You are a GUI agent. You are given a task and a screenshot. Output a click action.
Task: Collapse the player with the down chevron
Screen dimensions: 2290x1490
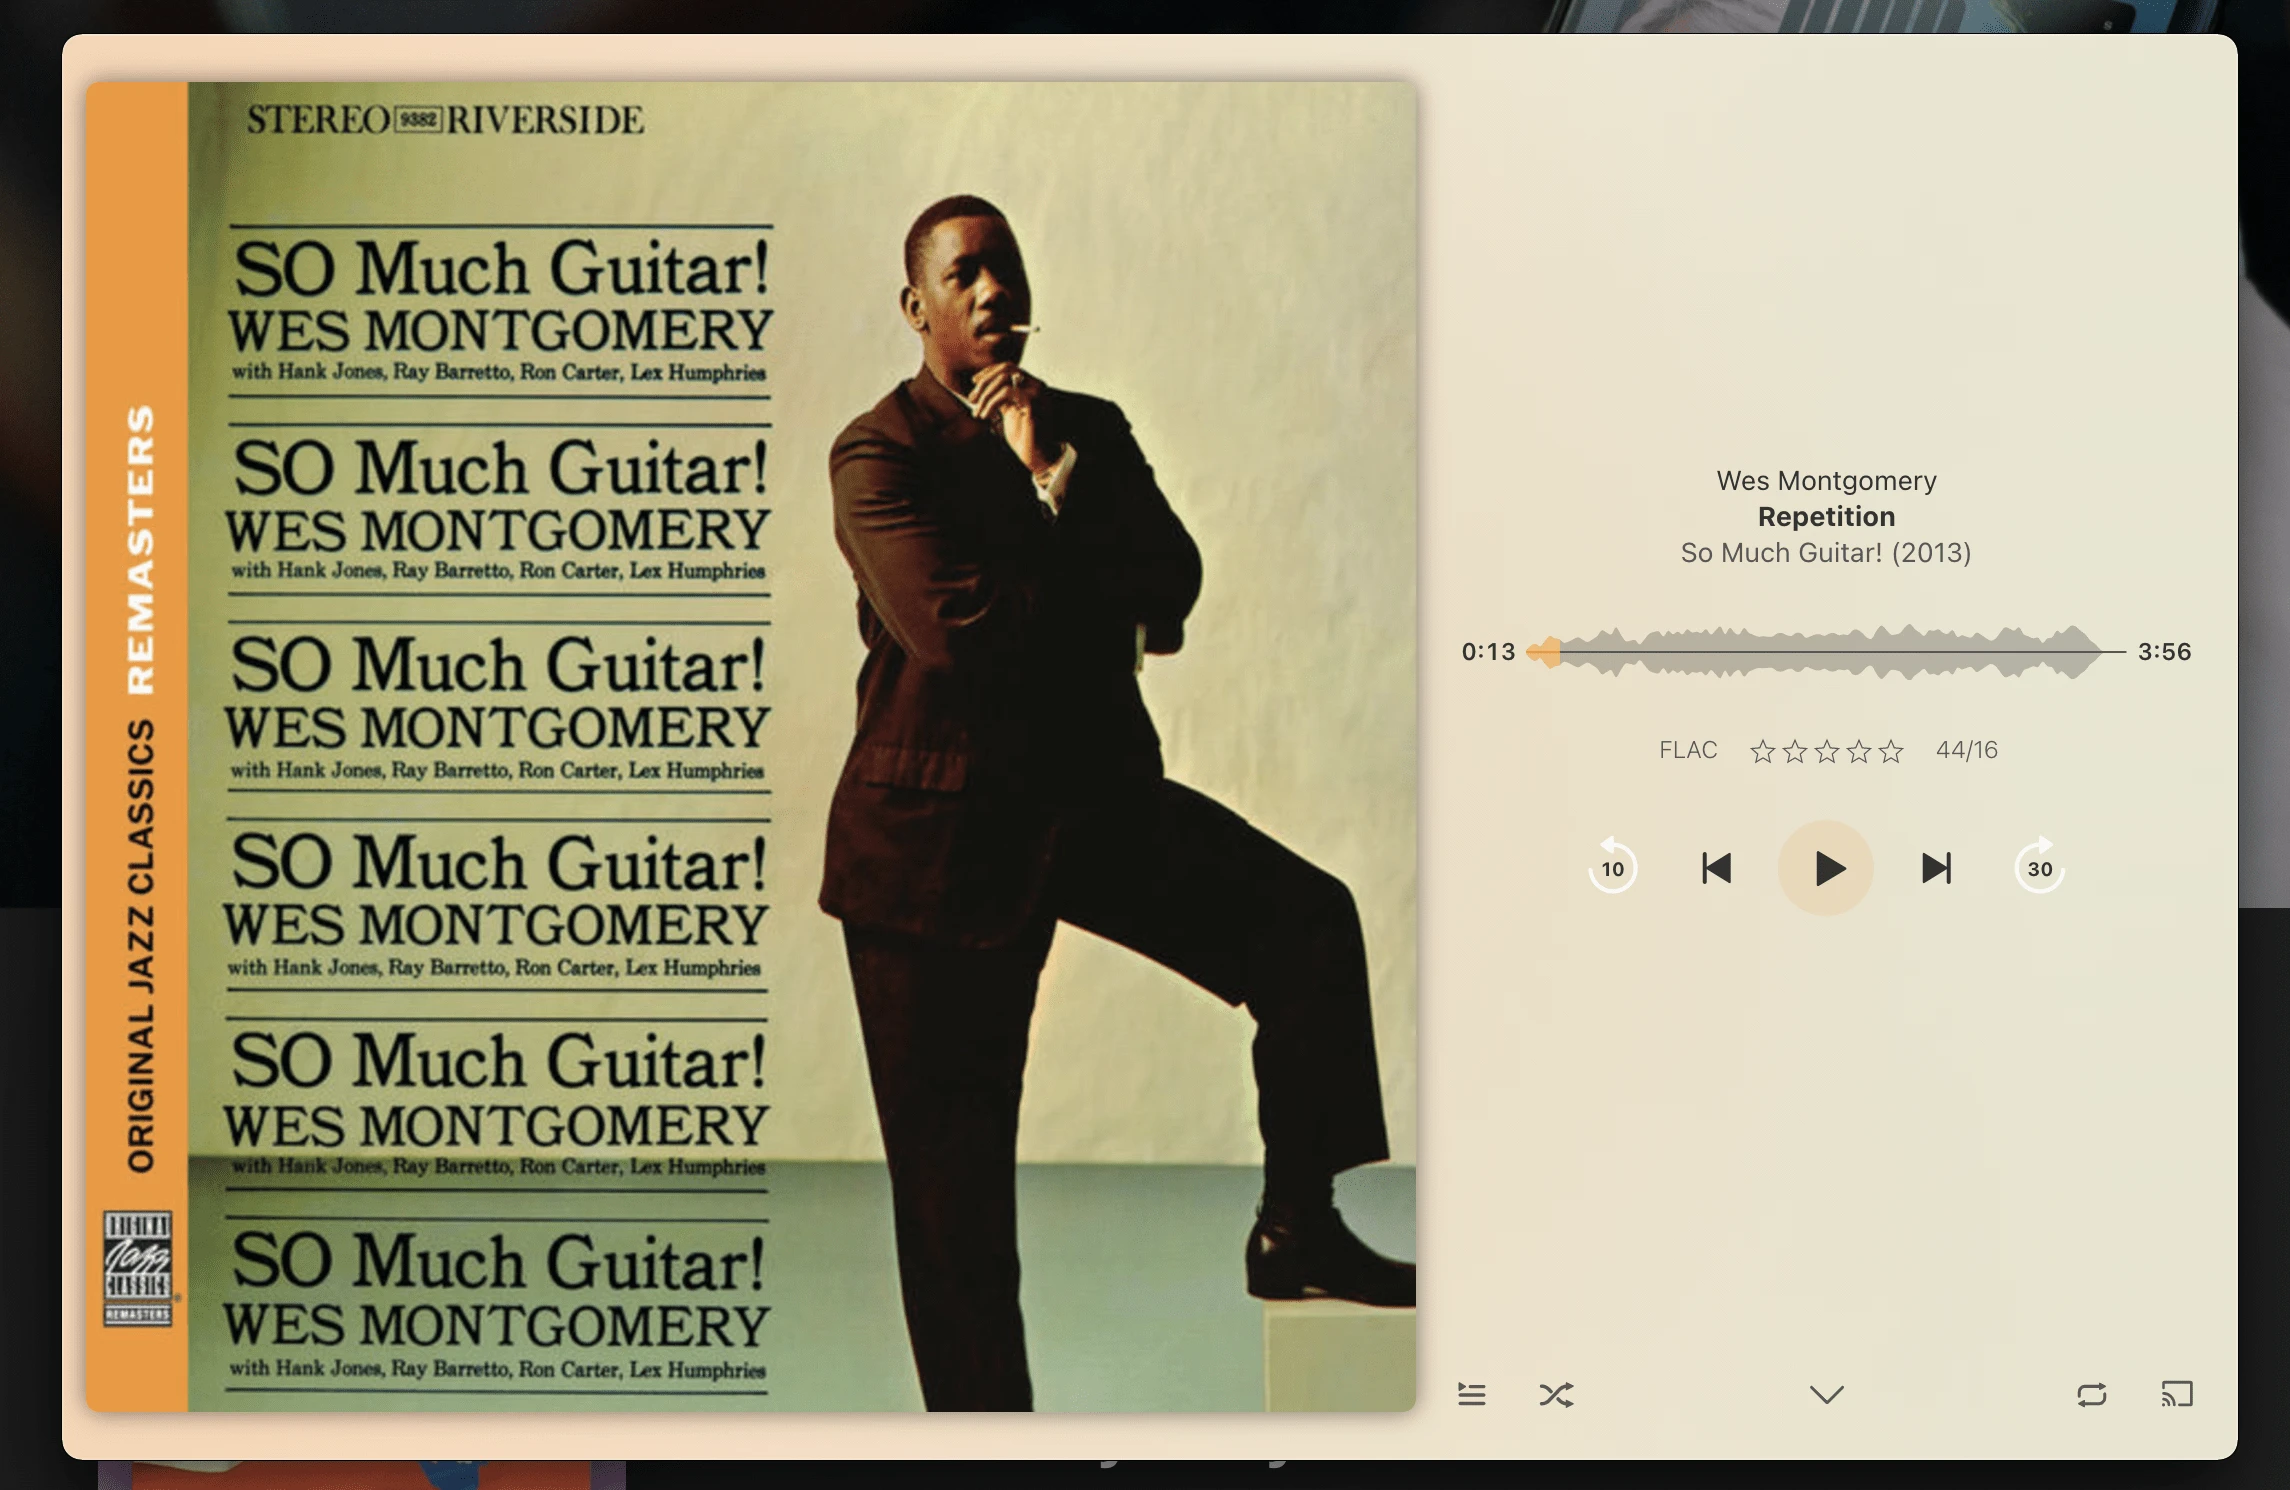click(x=1827, y=1394)
